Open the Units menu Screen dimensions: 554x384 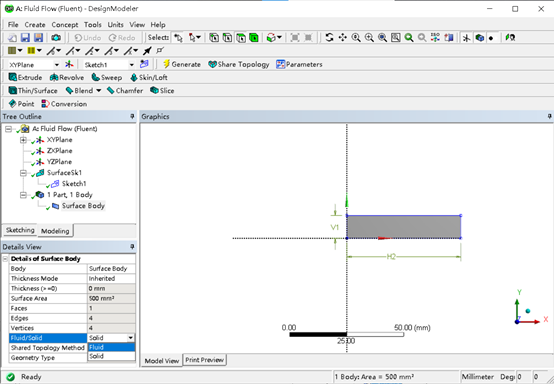click(116, 25)
